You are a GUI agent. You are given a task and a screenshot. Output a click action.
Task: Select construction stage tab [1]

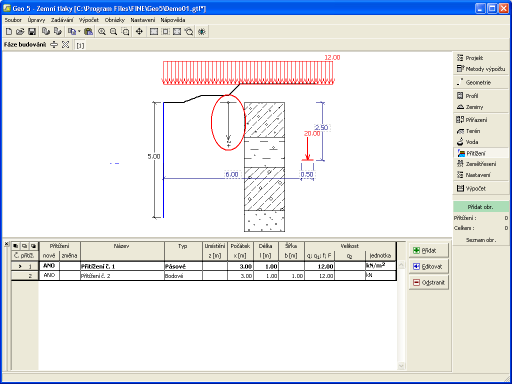click(x=80, y=45)
